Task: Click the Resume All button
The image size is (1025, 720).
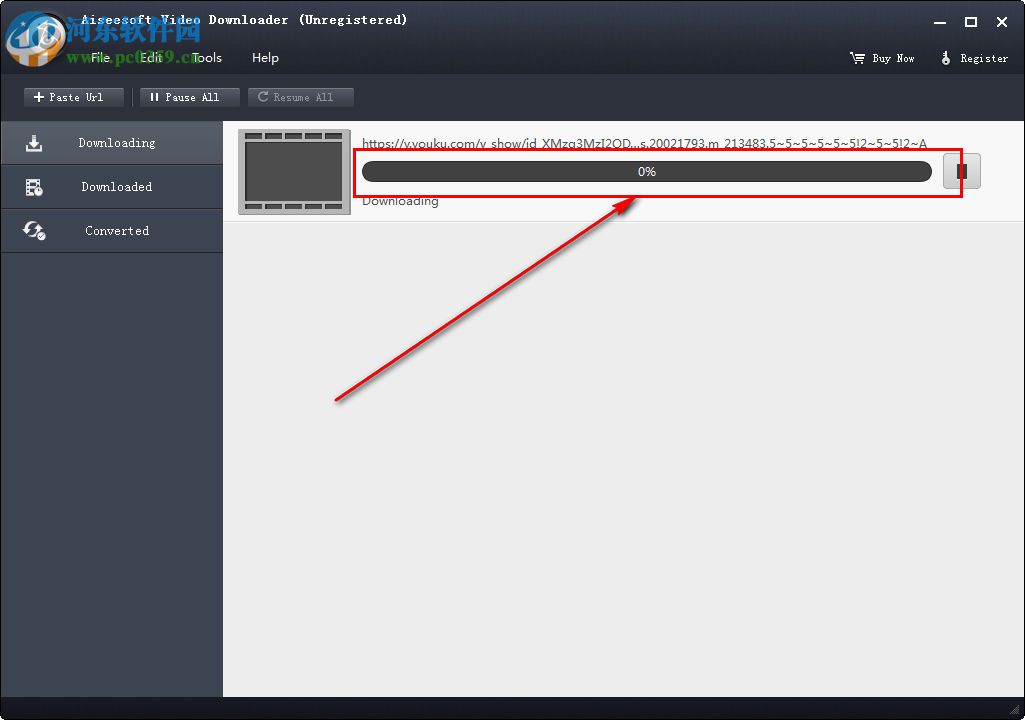Action: 301,97
